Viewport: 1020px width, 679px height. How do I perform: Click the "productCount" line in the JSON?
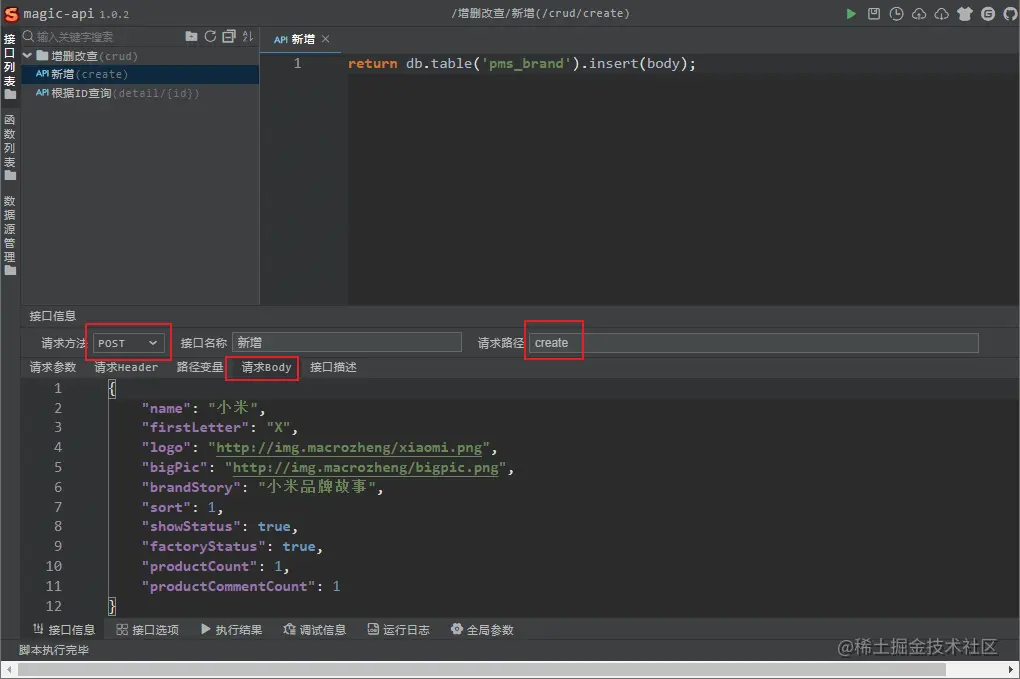point(215,566)
